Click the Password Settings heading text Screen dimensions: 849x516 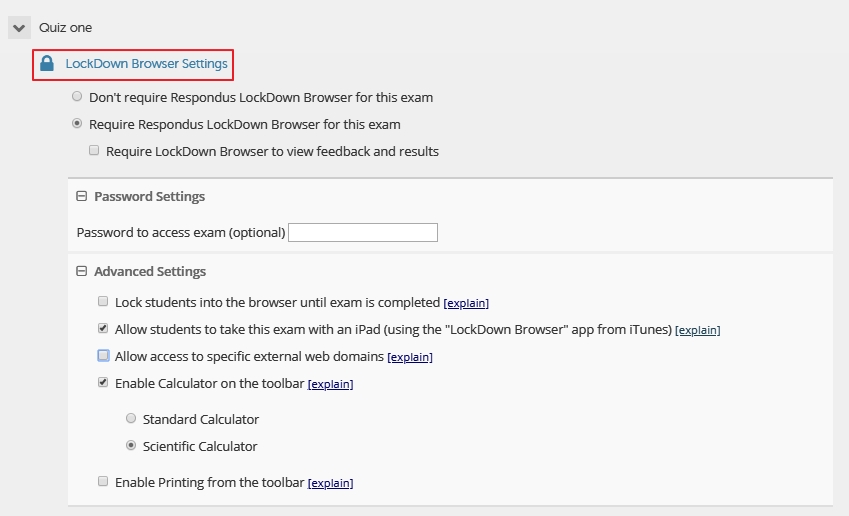click(x=149, y=197)
